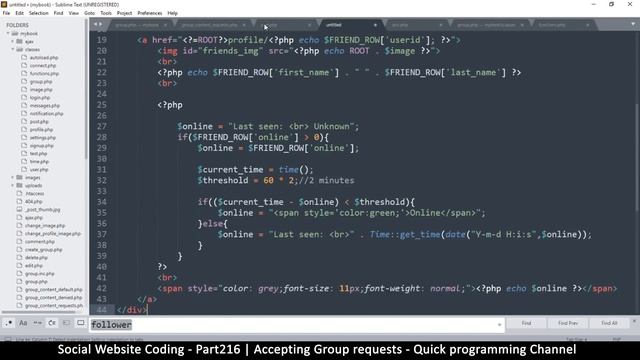Toggle highlight matches option in find bar
This screenshot has height=360, width=640.
[81, 323]
